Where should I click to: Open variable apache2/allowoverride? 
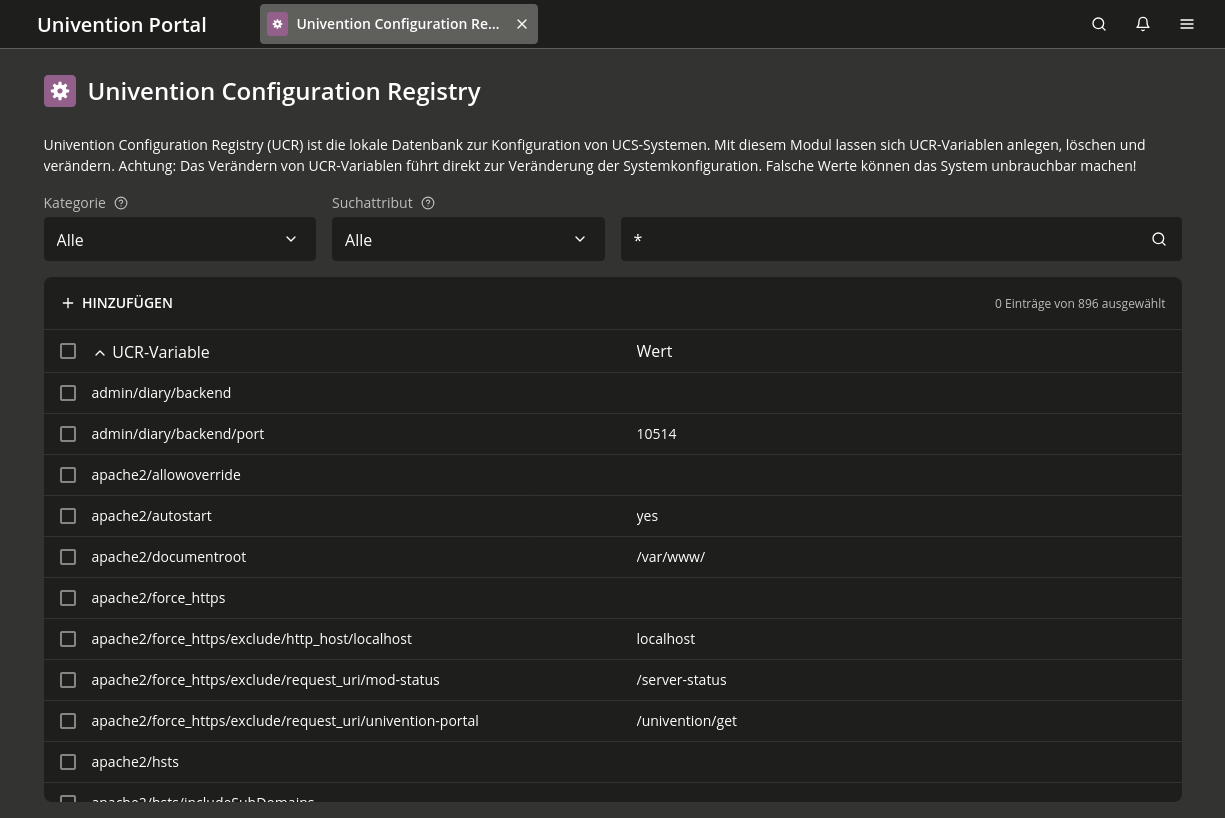pos(166,475)
